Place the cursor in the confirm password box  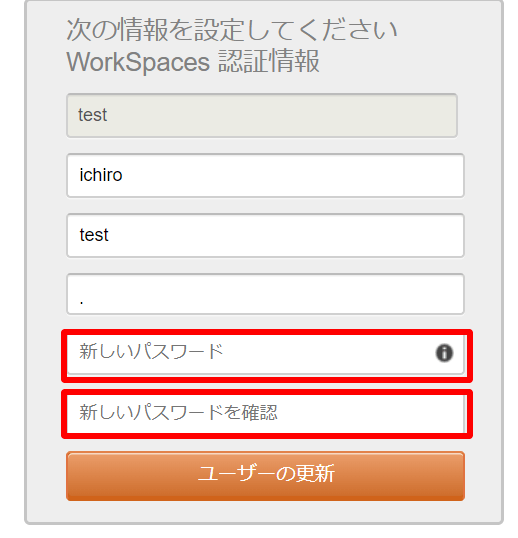[x=266, y=414]
